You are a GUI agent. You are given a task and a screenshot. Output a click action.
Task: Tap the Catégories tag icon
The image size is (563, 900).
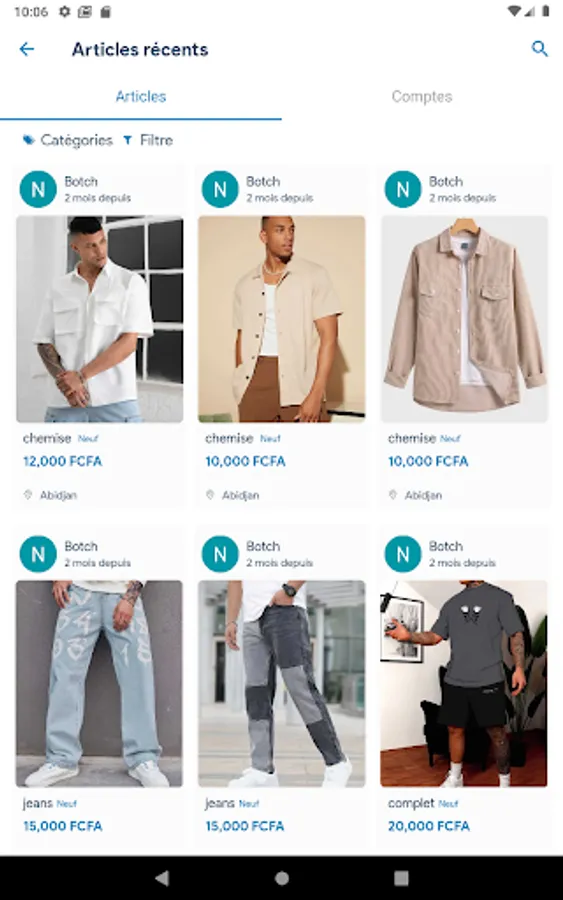point(28,140)
